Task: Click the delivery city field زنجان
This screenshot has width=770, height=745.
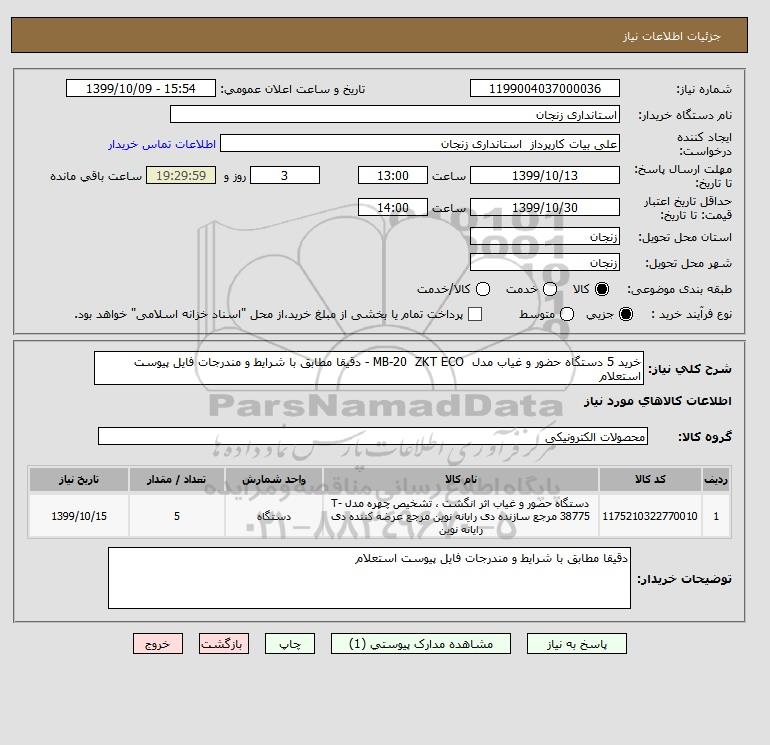Action: [x=545, y=262]
